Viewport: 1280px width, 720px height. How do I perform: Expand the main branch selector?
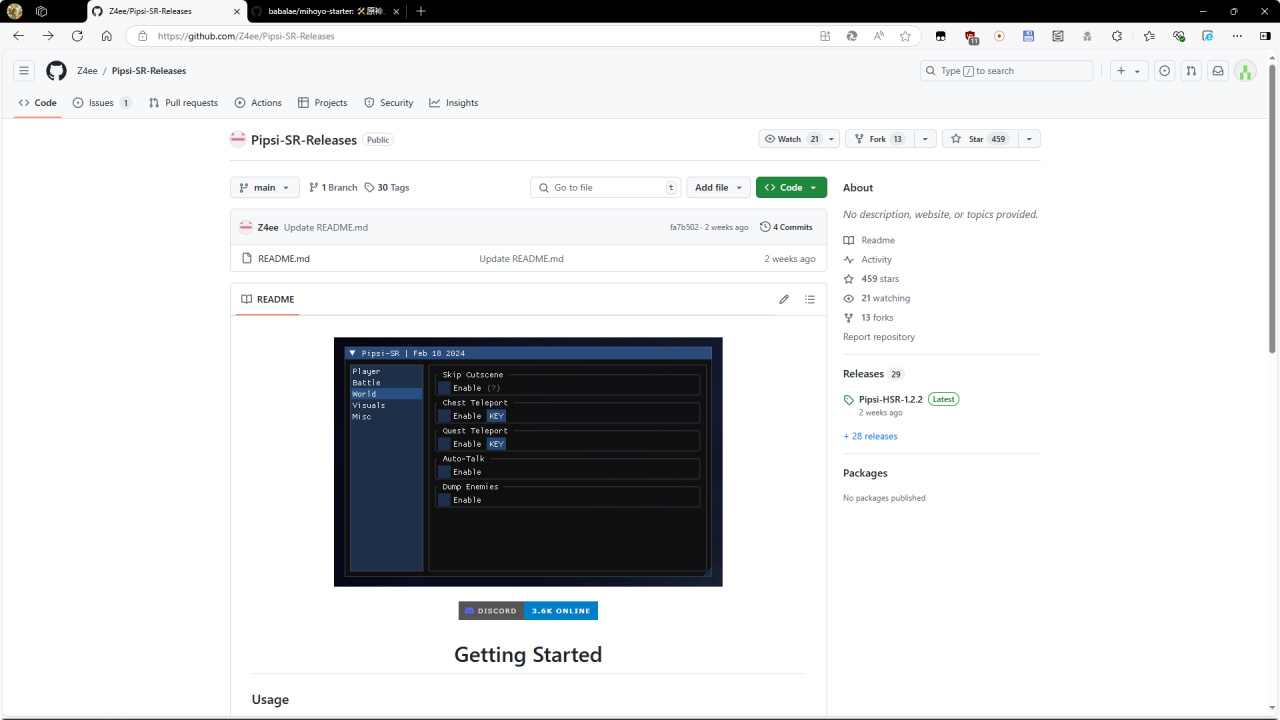pos(265,187)
